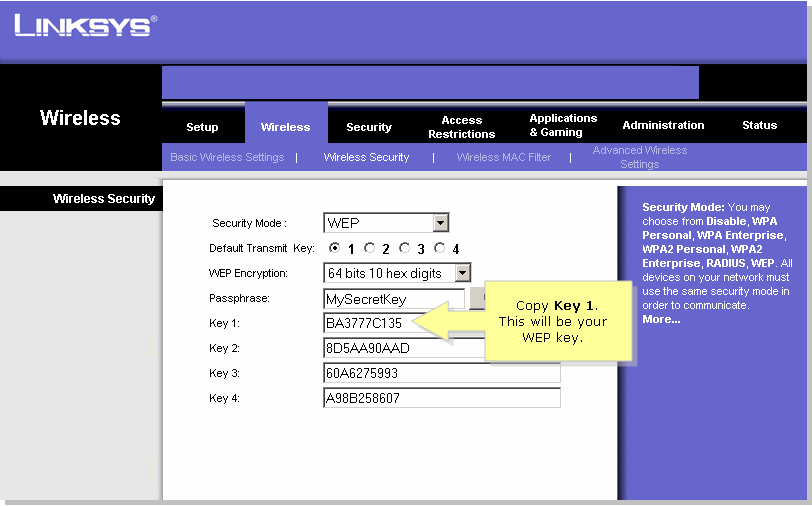Screen dimensions: 812x506
Task: Click the Passphrase input field
Action: pos(394,299)
